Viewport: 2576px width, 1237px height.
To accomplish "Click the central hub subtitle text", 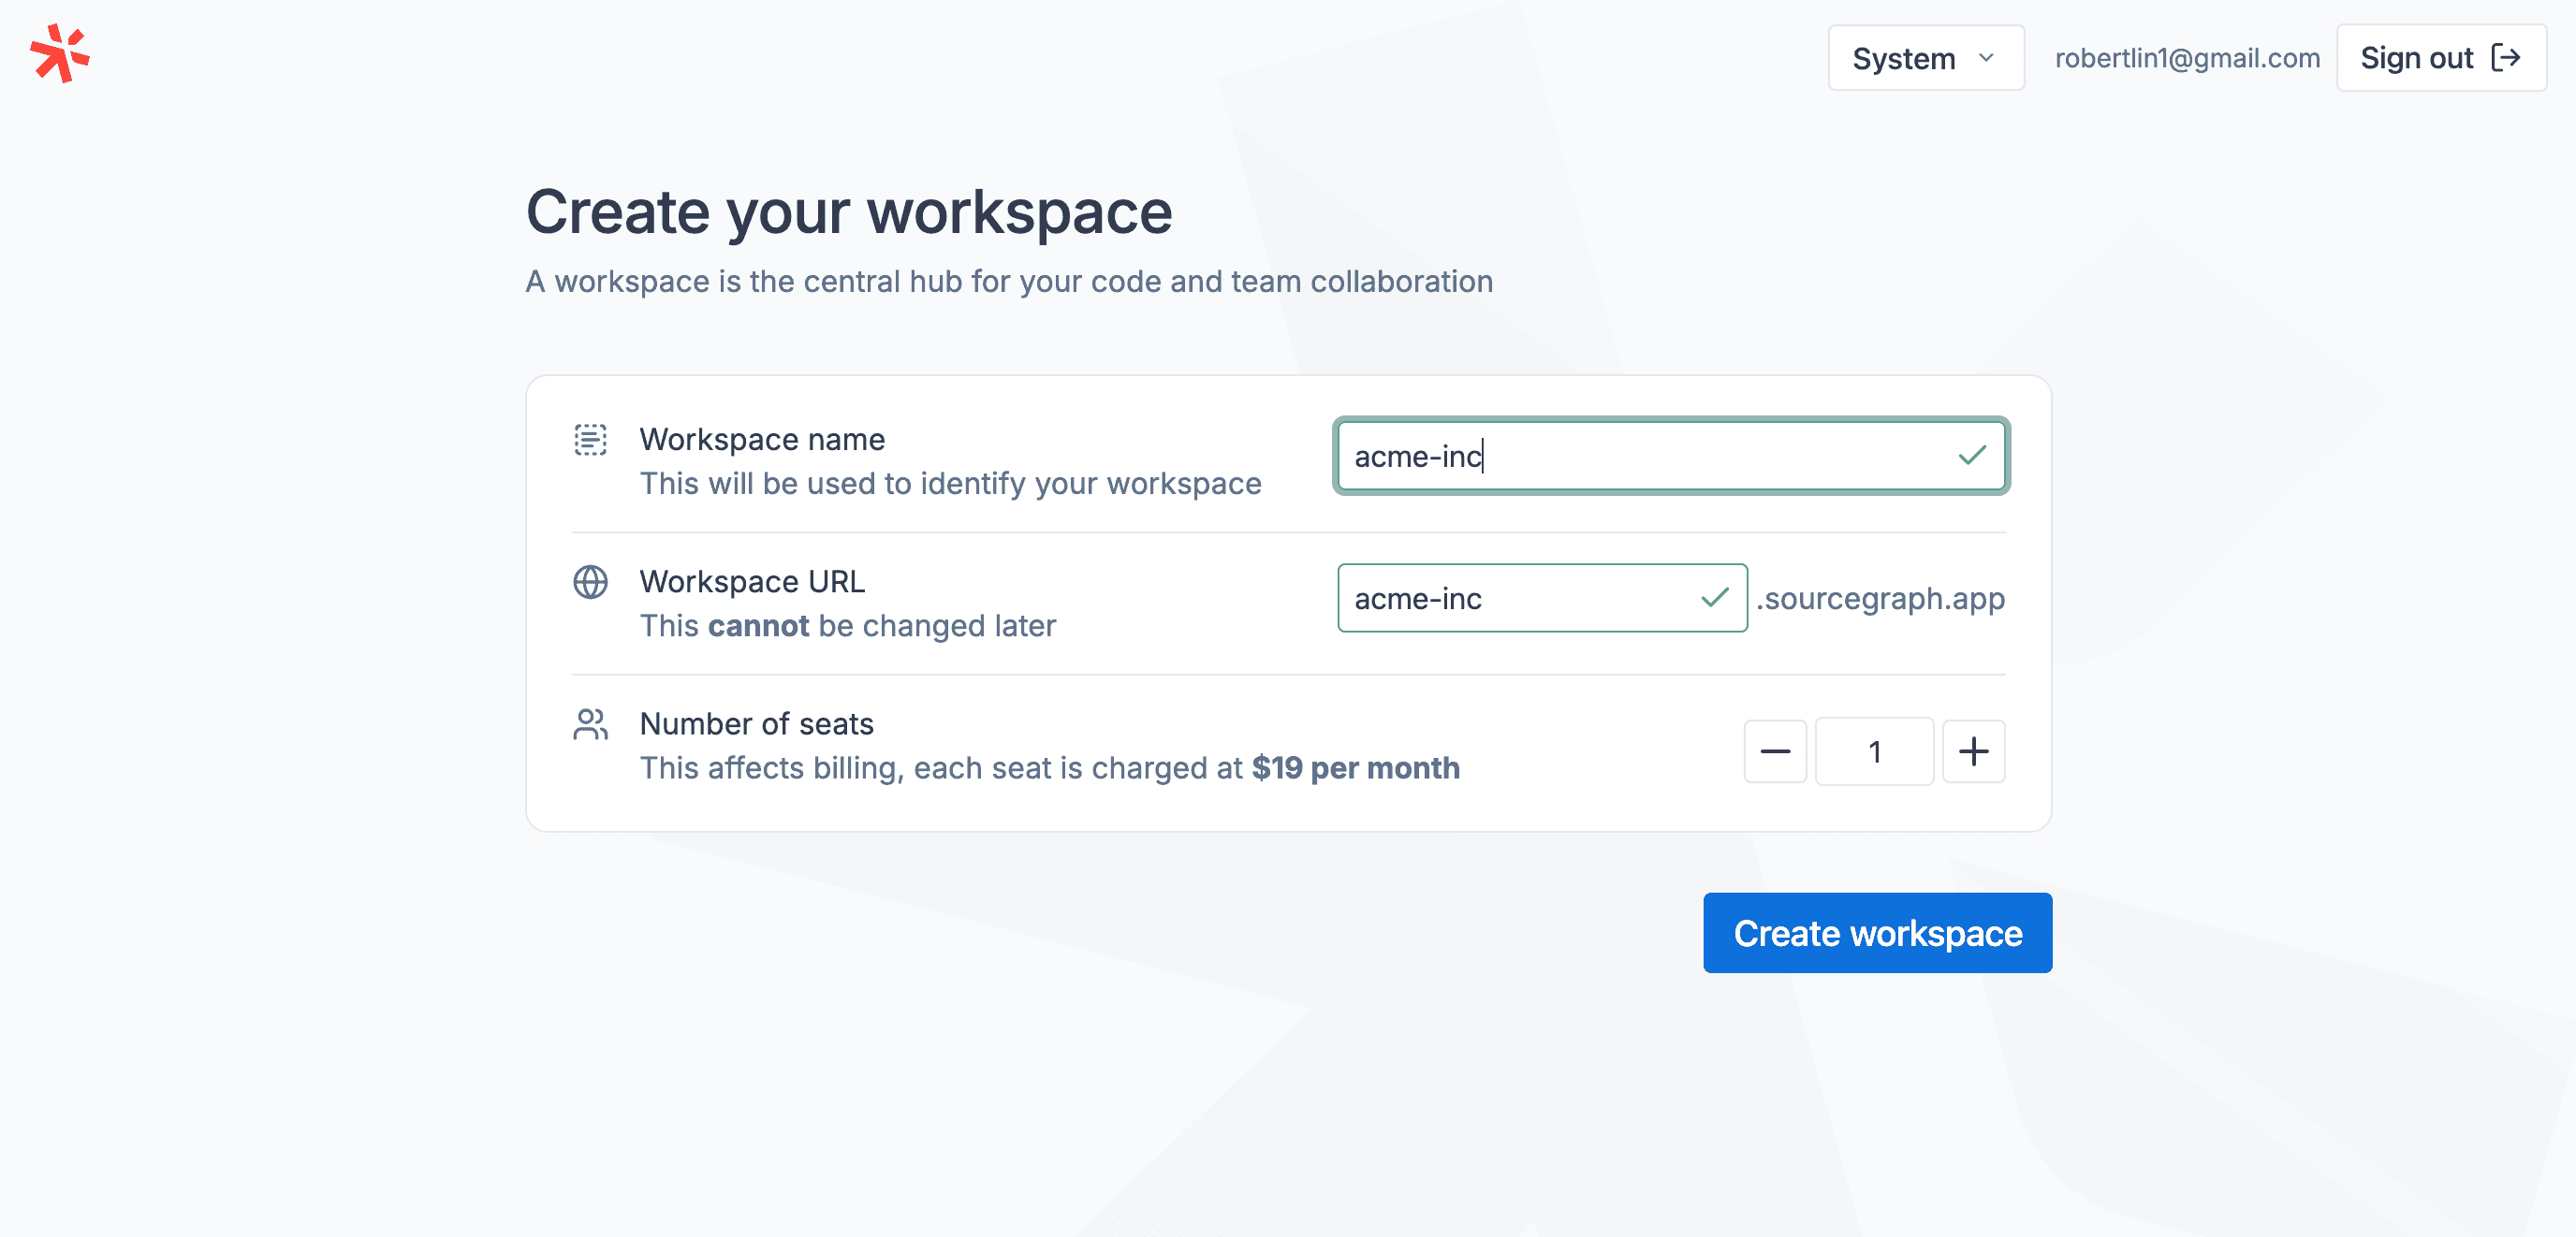I will (1009, 281).
